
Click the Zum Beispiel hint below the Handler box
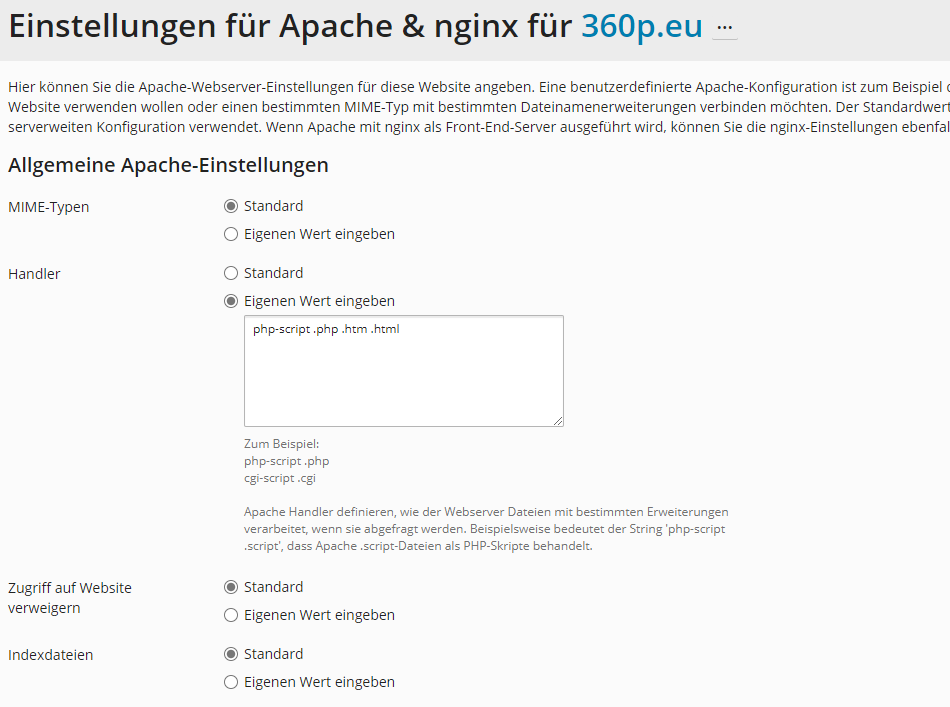(x=281, y=444)
